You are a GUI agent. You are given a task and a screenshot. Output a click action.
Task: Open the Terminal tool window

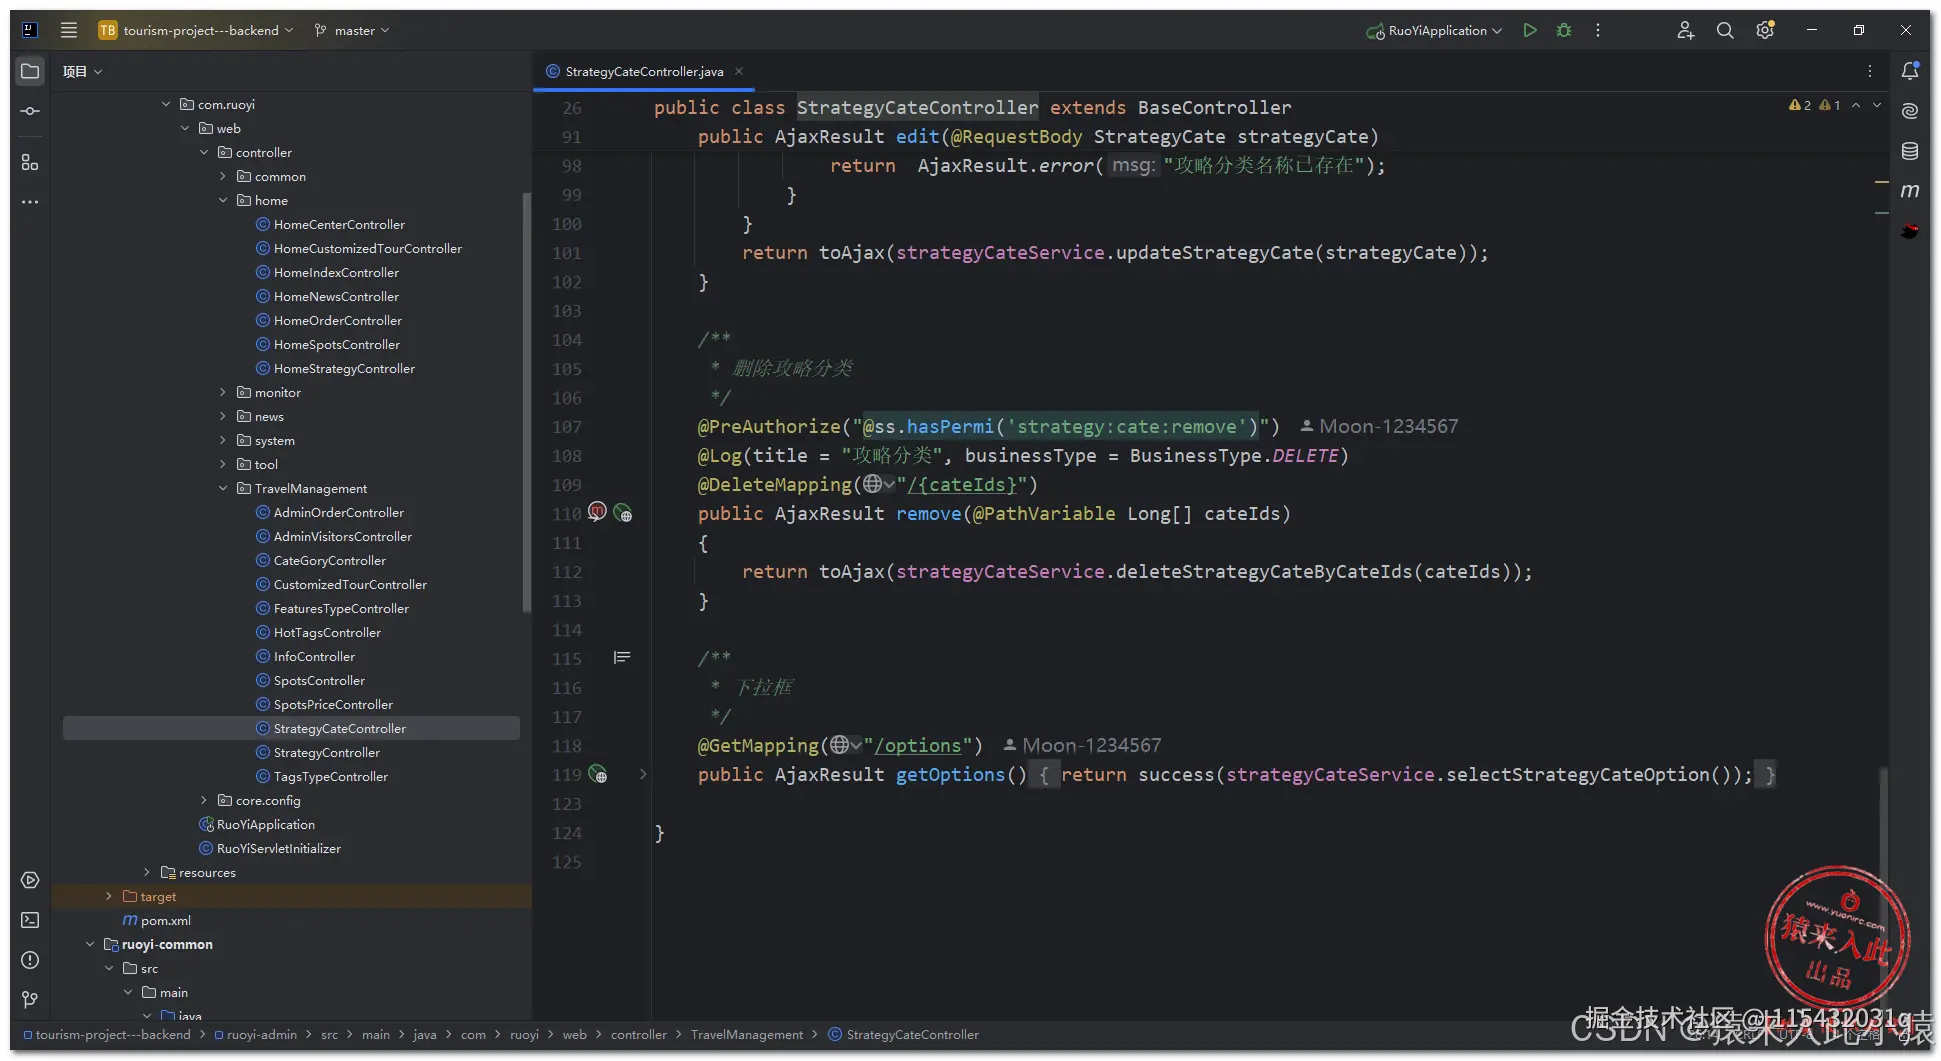tap(30, 920)
